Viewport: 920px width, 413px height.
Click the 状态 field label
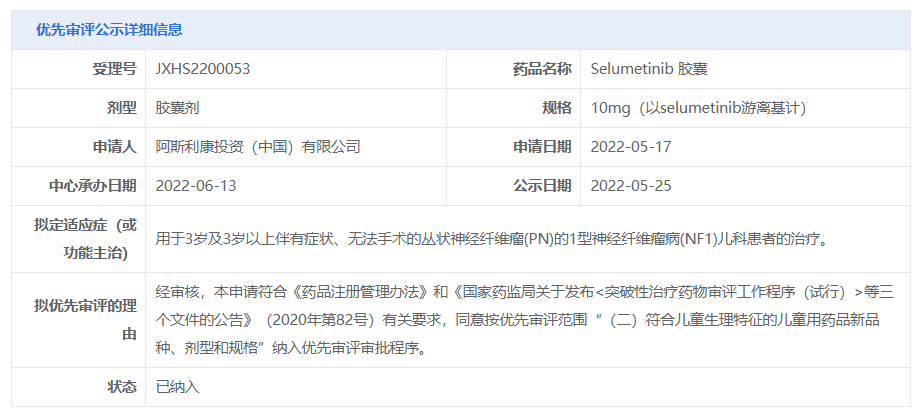(121, 386)
